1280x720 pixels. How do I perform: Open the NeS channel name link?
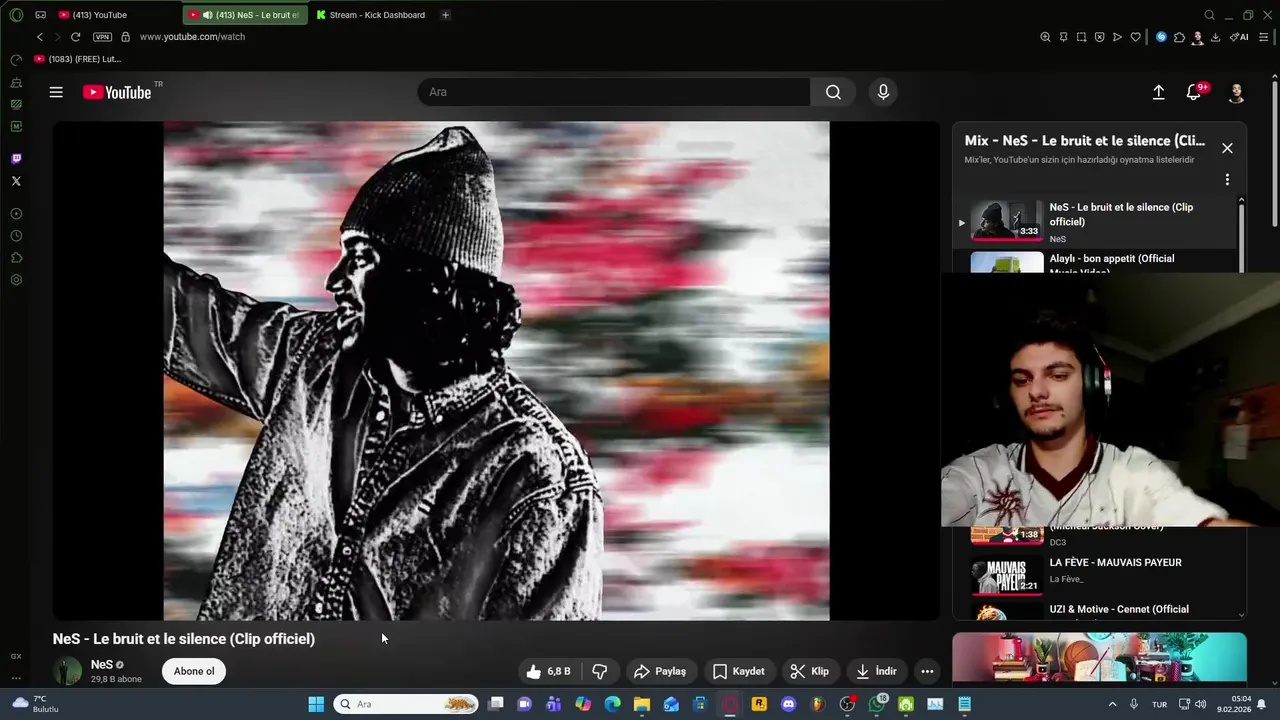coord(102,665)
